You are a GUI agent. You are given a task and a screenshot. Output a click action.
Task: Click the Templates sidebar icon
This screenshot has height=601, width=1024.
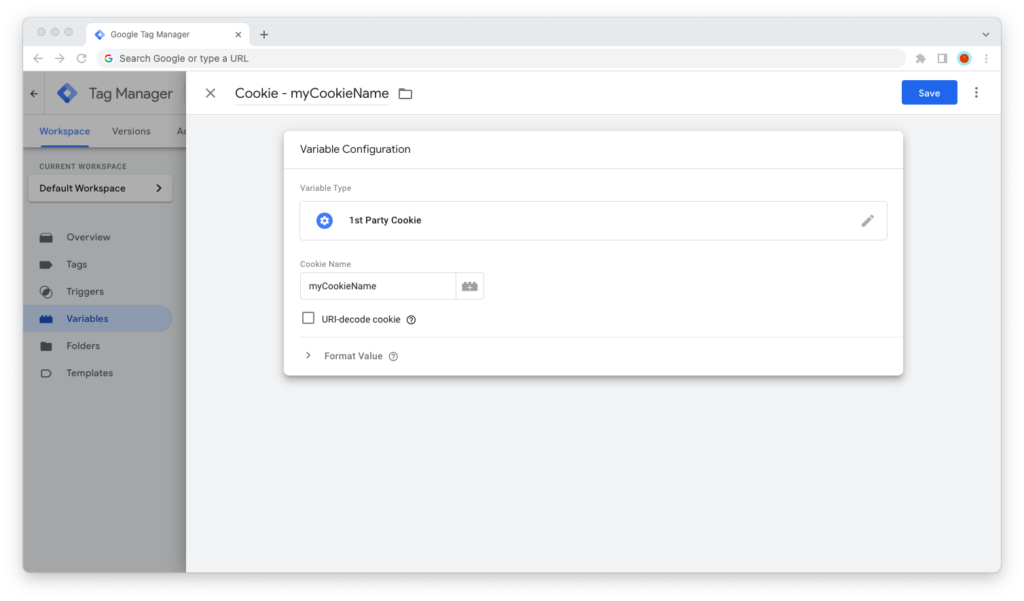pyautogui.click(x=46, y=374)
